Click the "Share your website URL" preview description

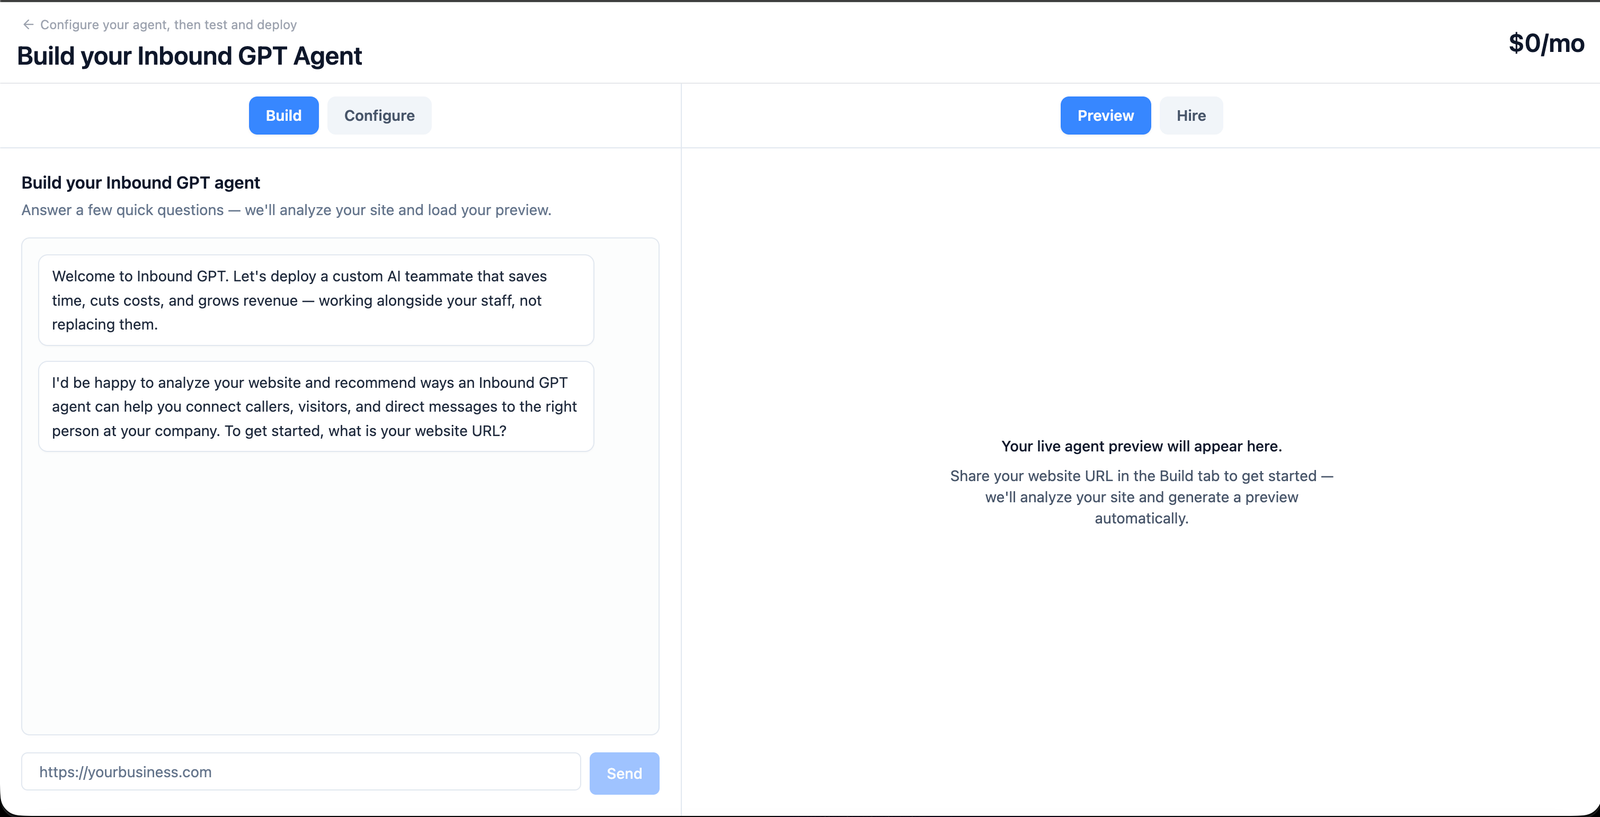pos(1141,497)
